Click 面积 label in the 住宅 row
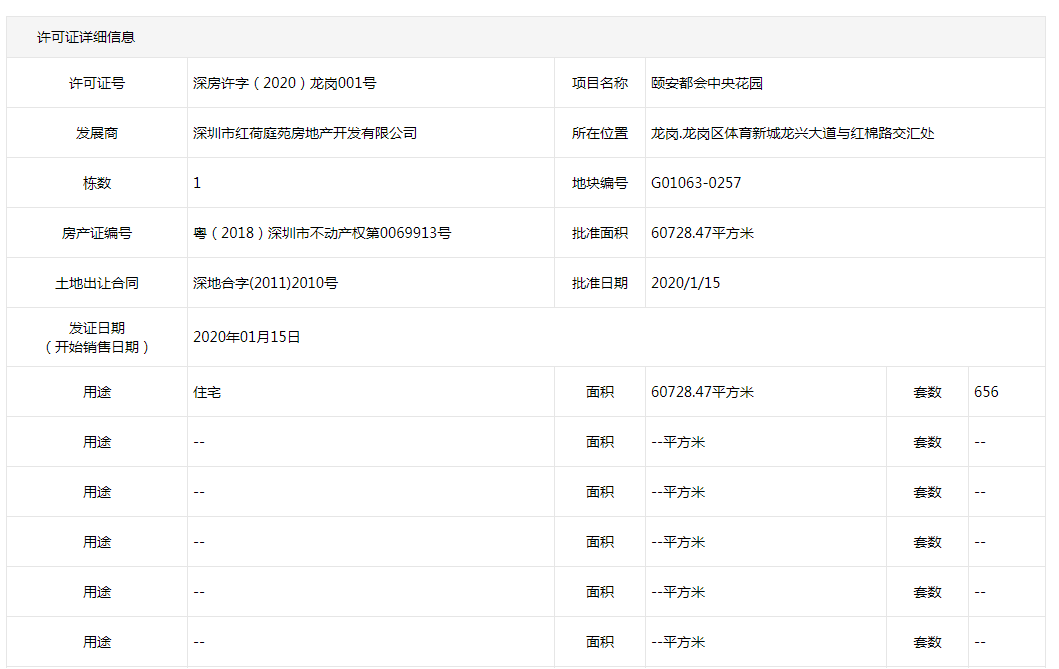This screenshot has height=669, width=1059. coord(600,392)
